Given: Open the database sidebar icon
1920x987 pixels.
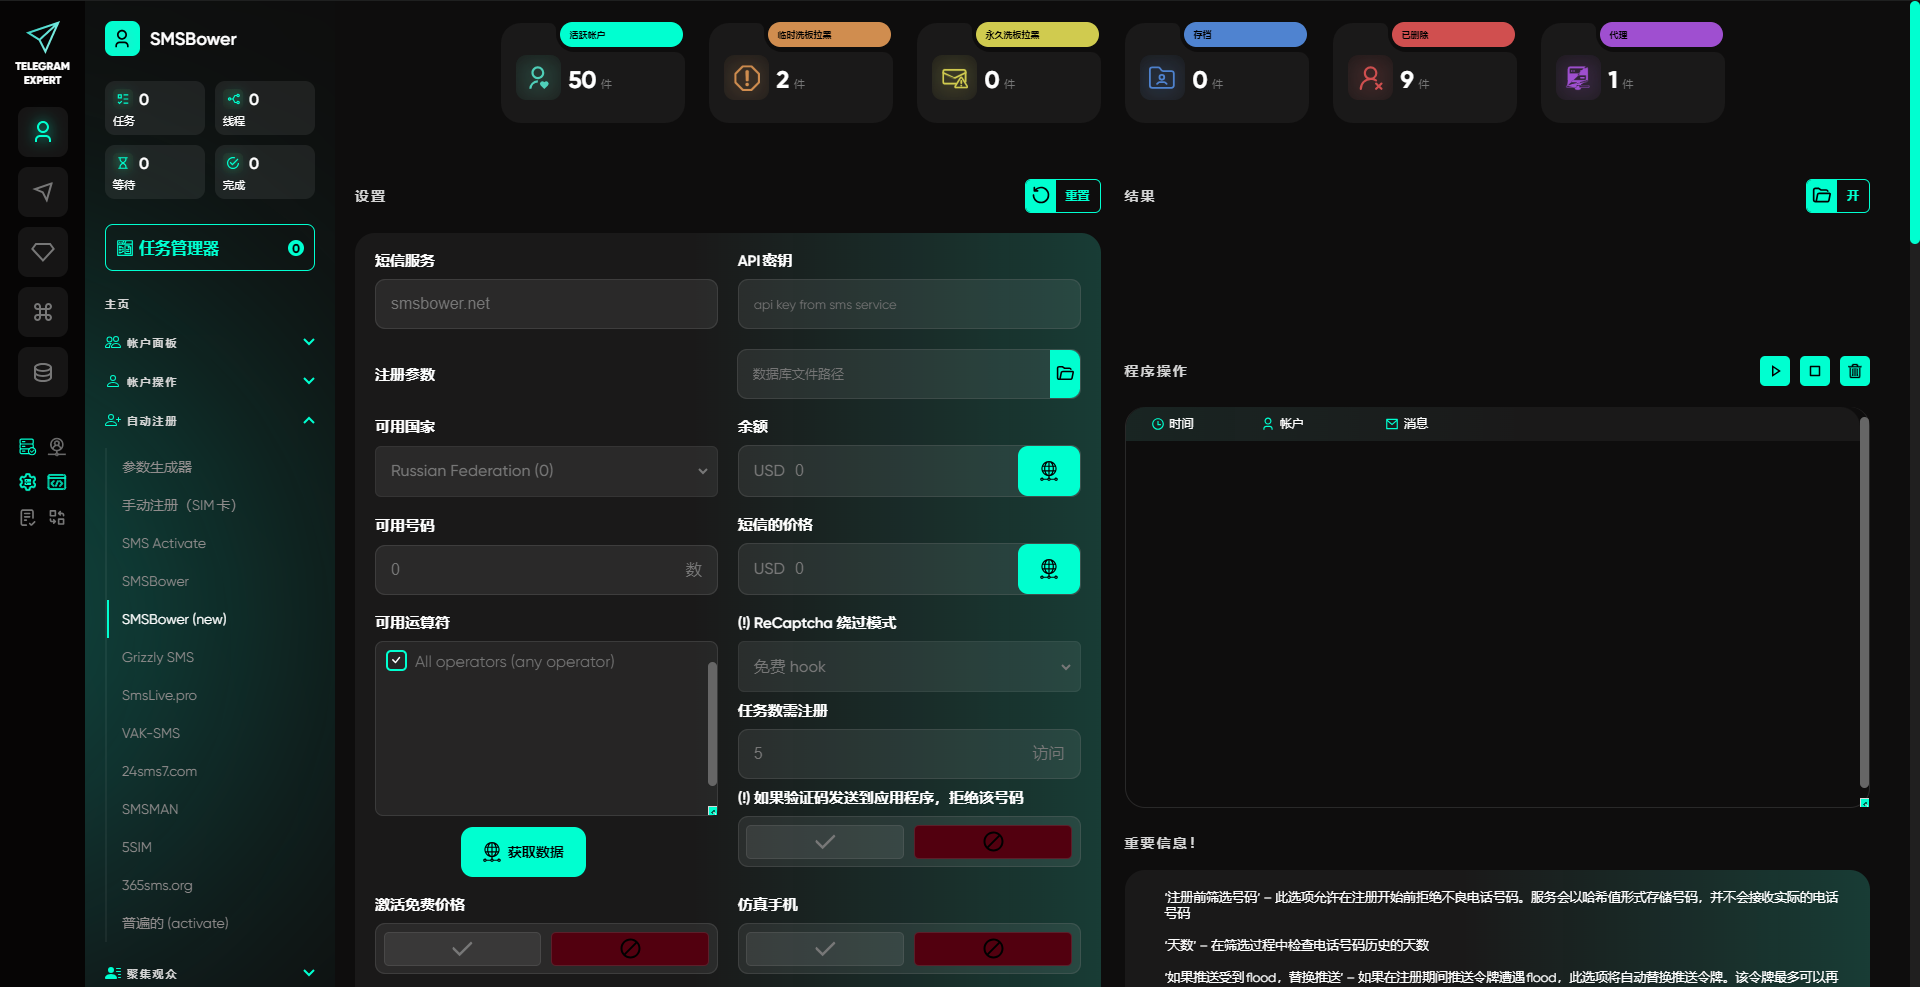Looking at the screenshot, I should click(43, 372).
